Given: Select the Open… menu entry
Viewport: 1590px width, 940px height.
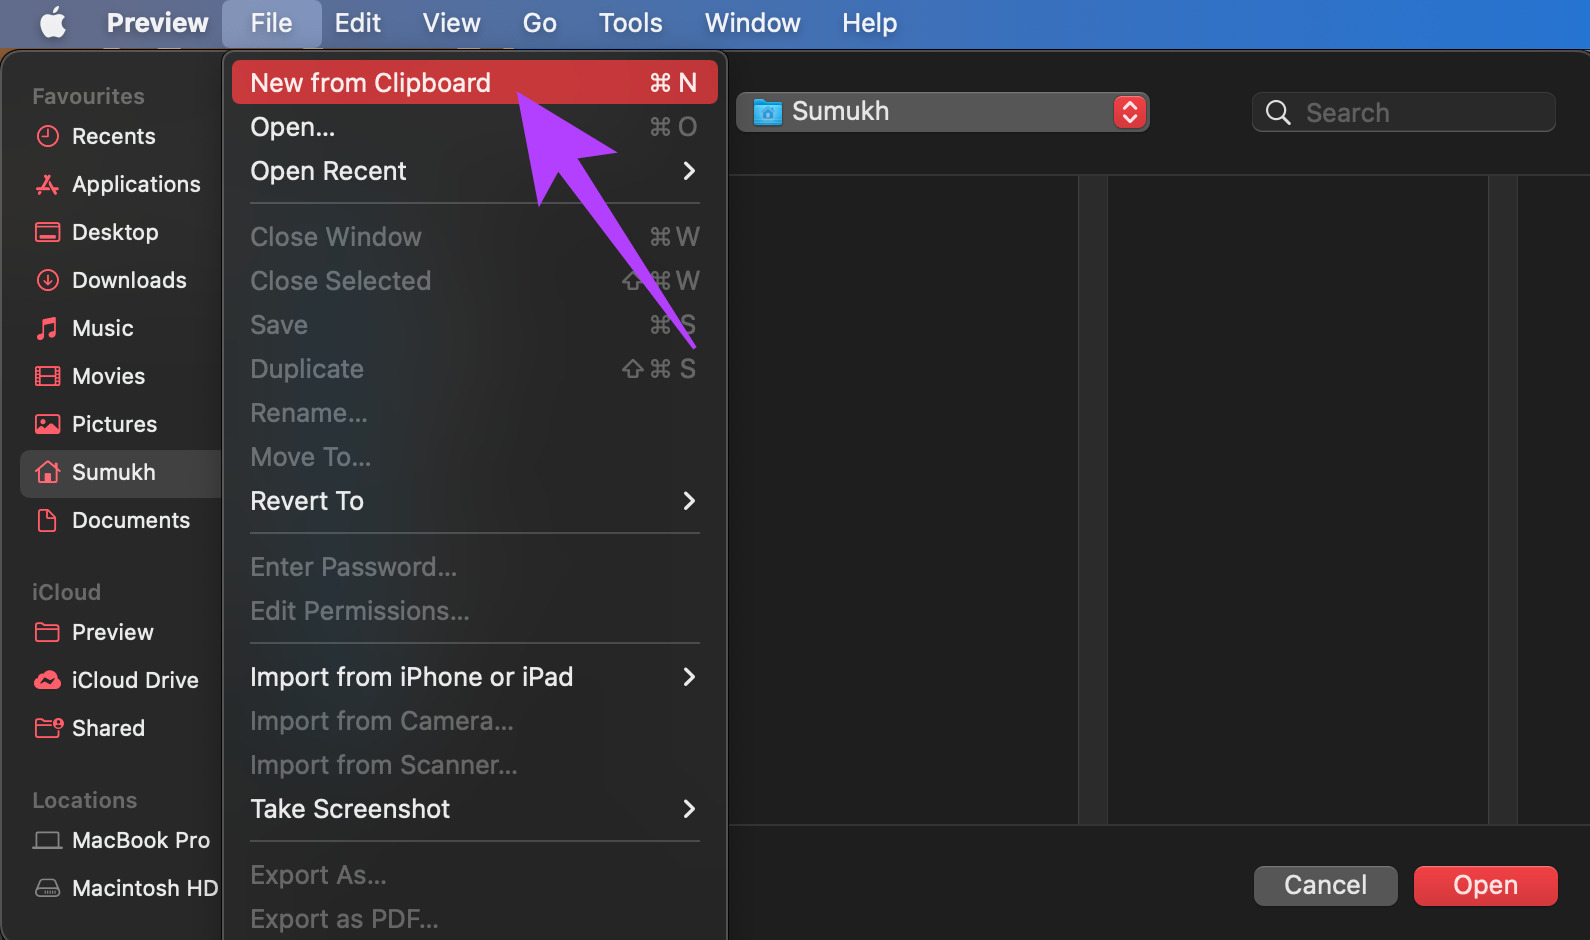Looking at the screenshot, I should (475, 127).
